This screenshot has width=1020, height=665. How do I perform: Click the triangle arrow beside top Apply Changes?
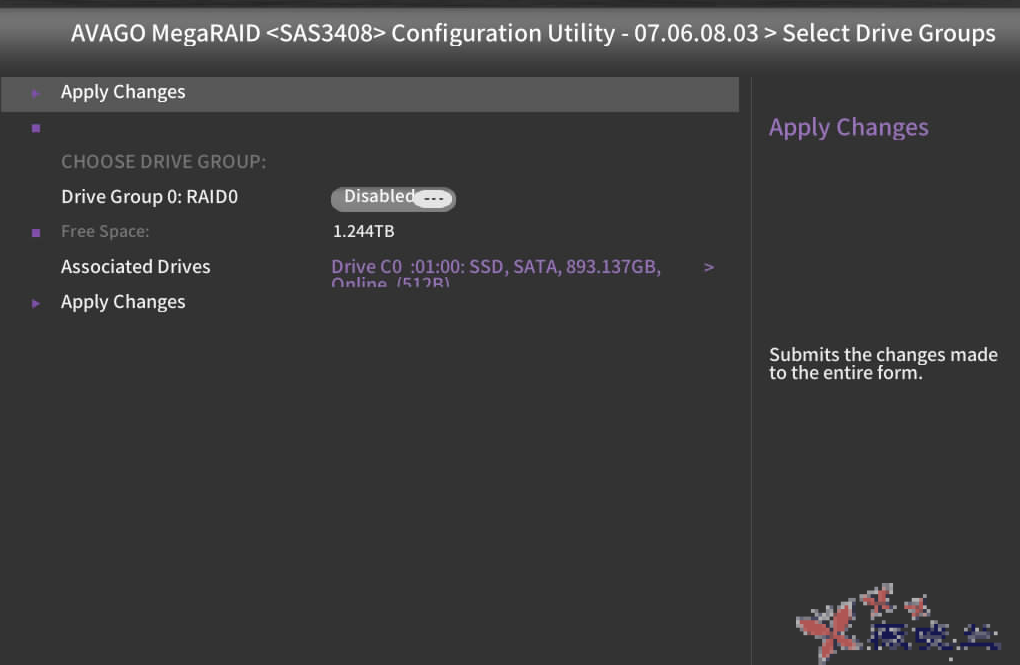click(x=36, y=94)
